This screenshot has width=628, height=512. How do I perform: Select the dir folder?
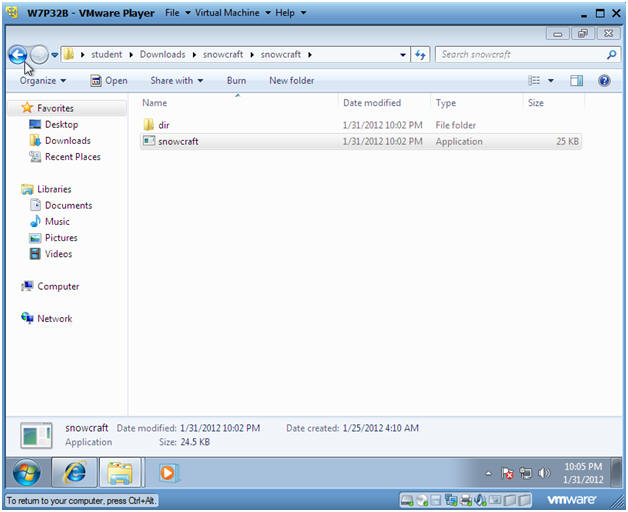[x=164, y=125]
